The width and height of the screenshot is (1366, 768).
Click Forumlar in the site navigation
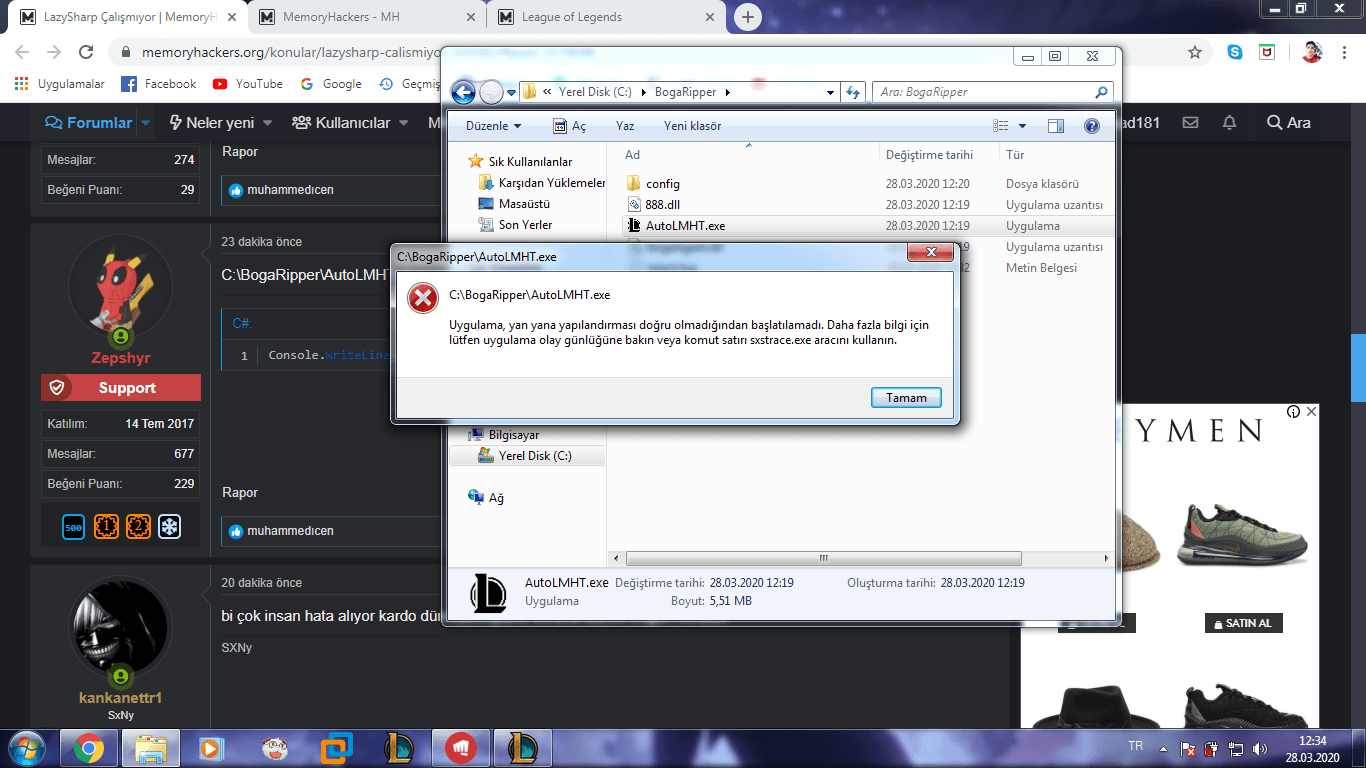(x=88, y=123)
